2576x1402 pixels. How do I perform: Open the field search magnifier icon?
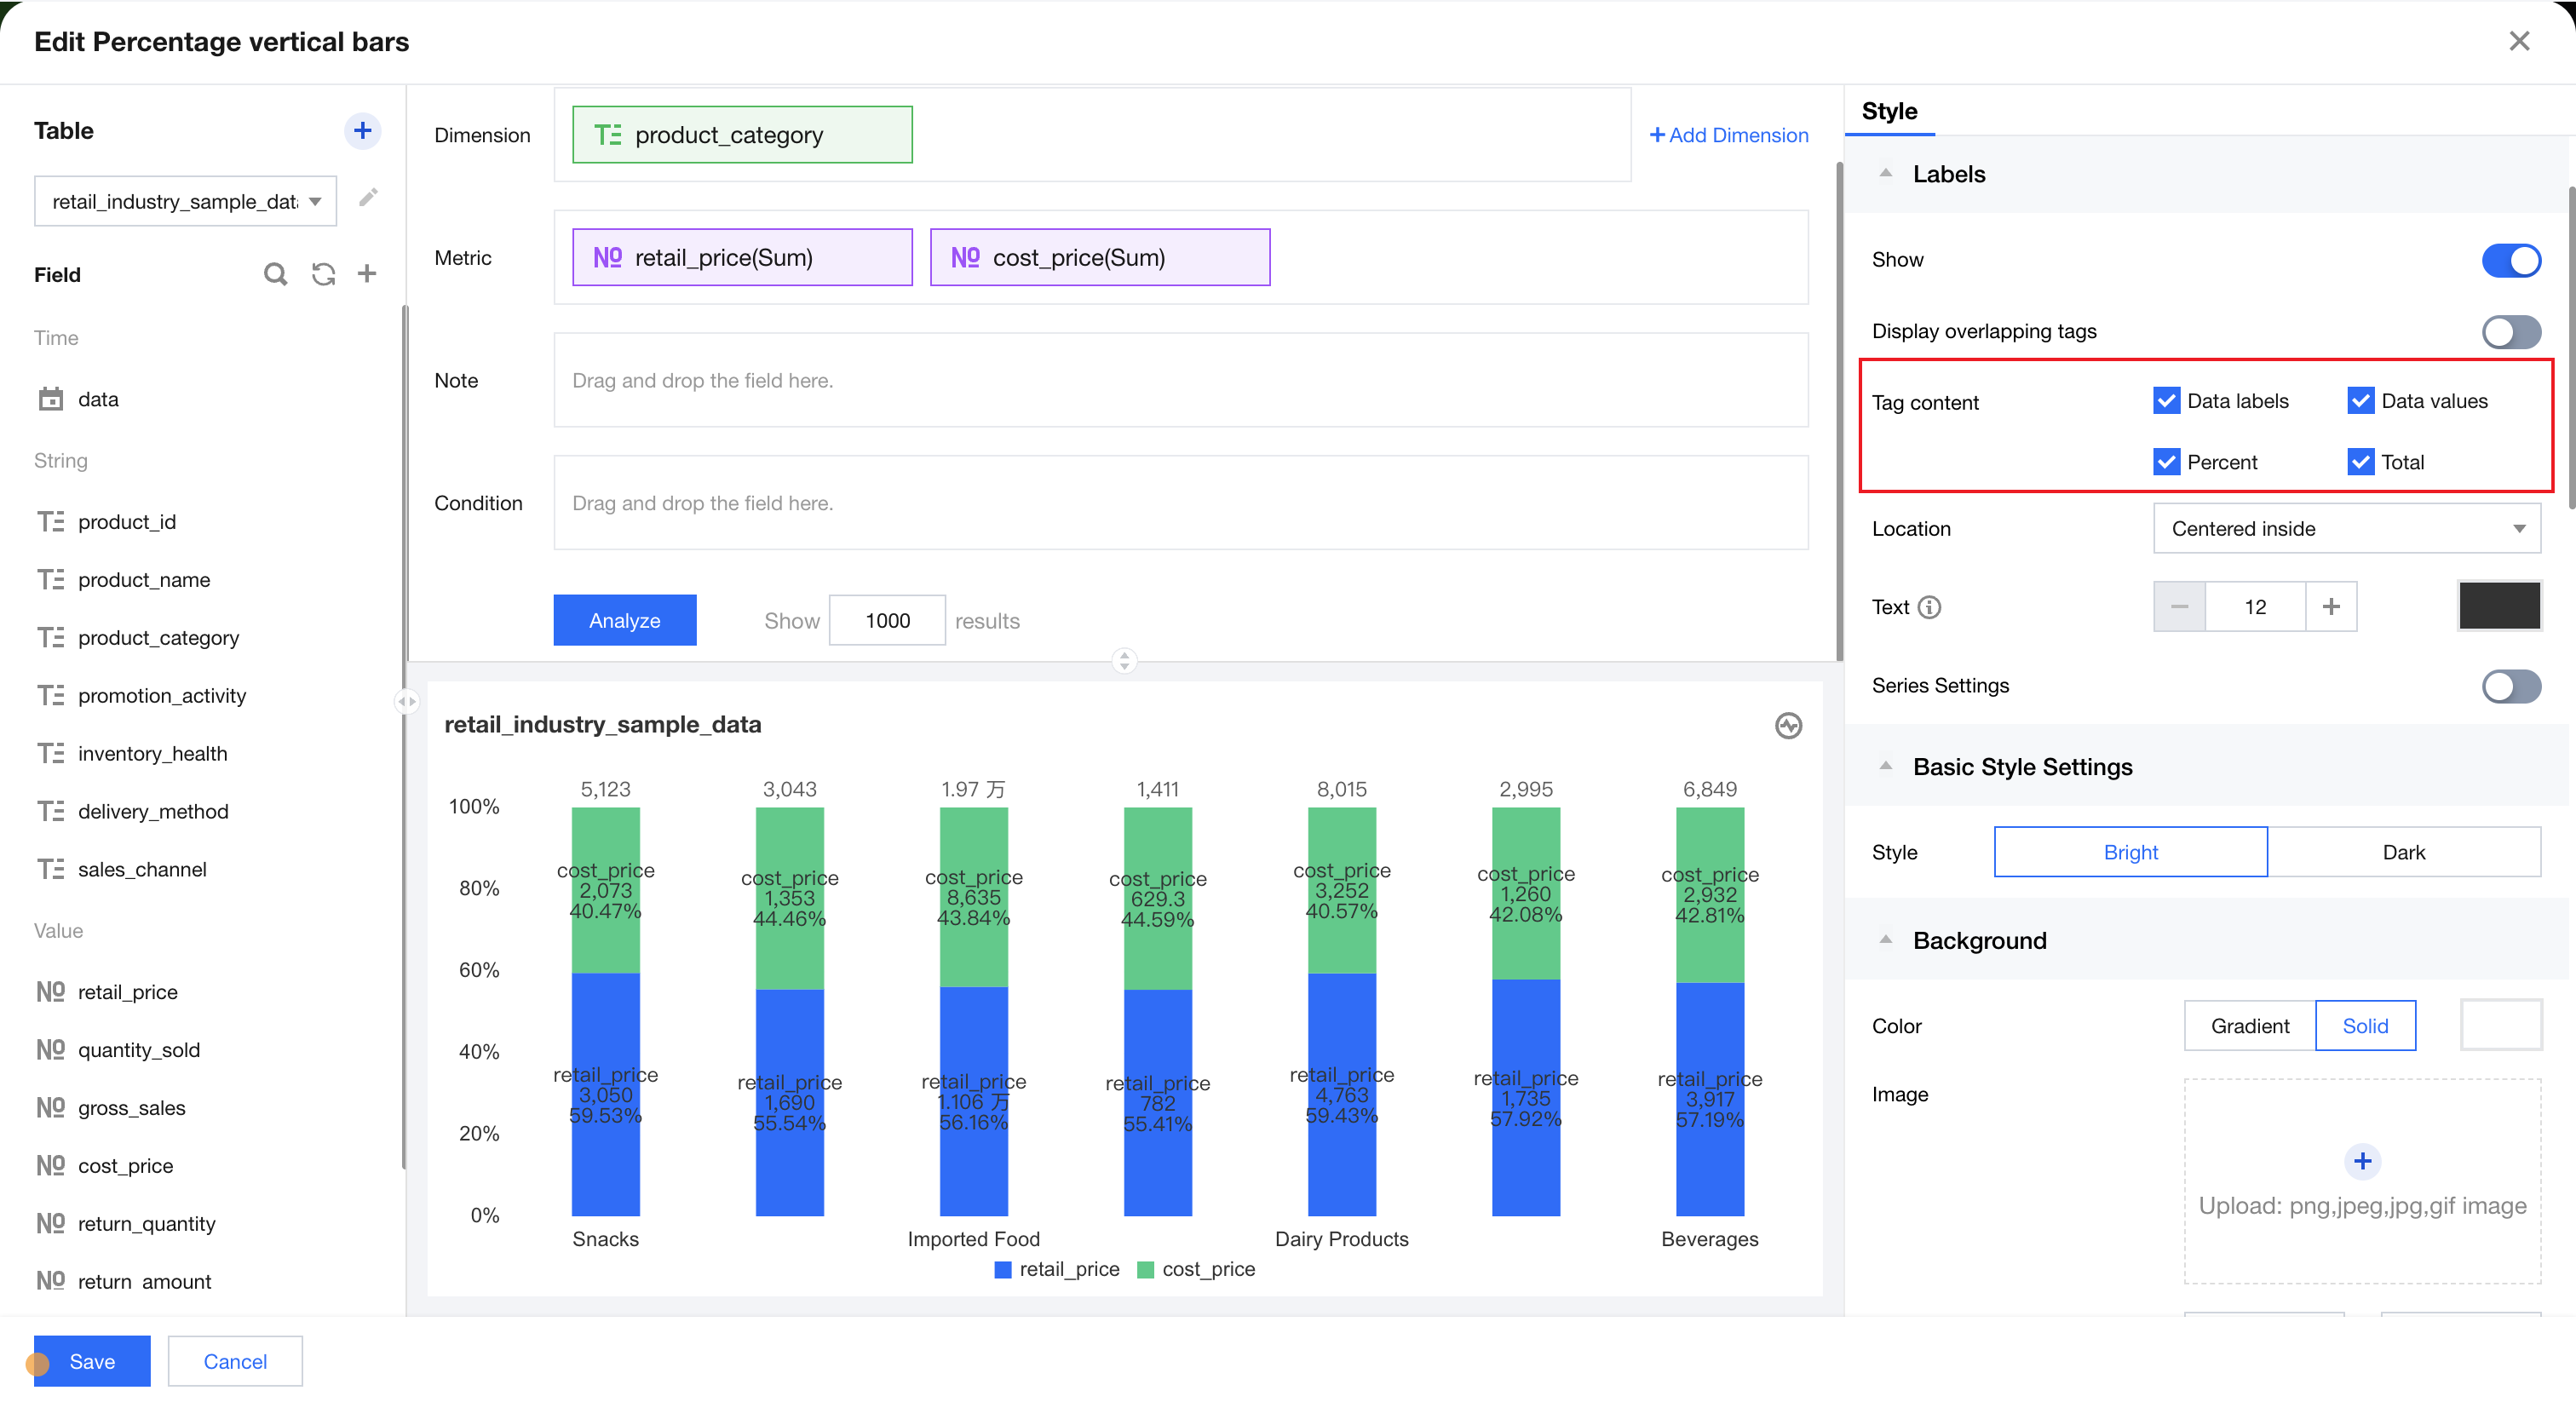275,274
